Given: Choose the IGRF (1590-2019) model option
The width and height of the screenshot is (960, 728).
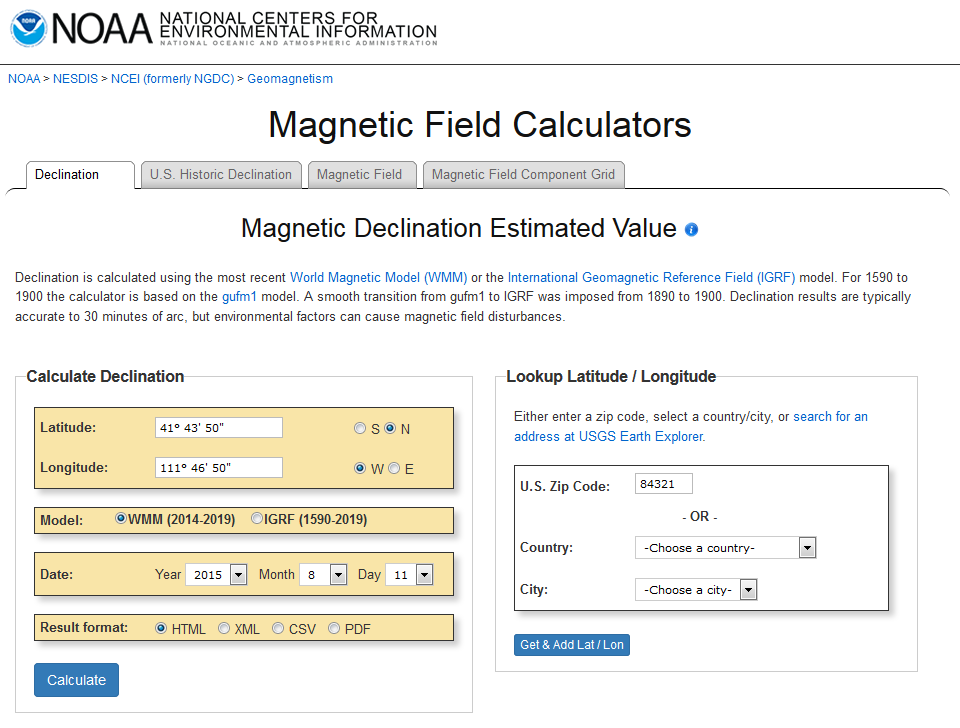Looking at the screenshot, I should [257, 519].
